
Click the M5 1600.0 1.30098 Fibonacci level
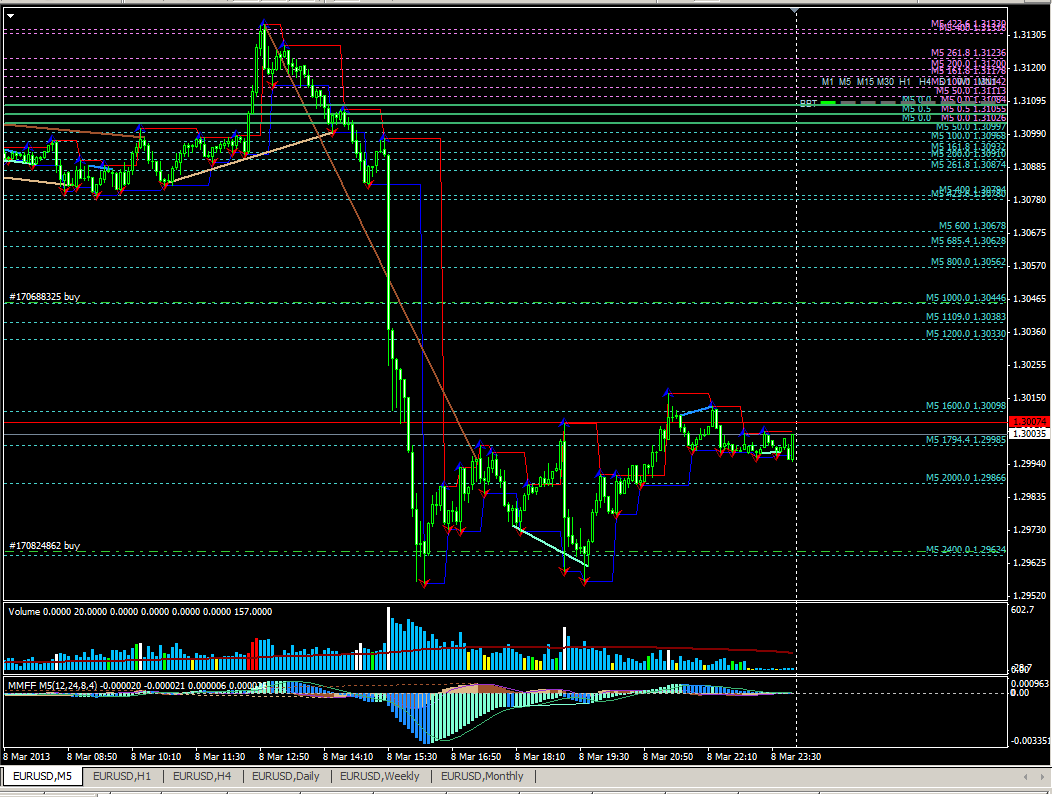[965, 406]
